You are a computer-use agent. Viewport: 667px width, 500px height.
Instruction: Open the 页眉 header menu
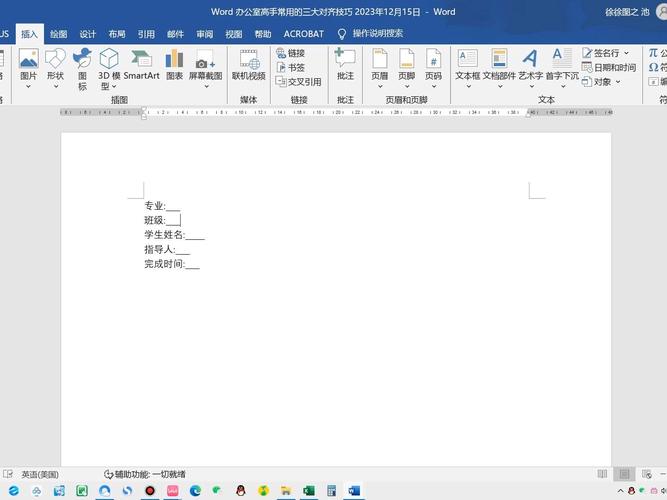point(379,68)
